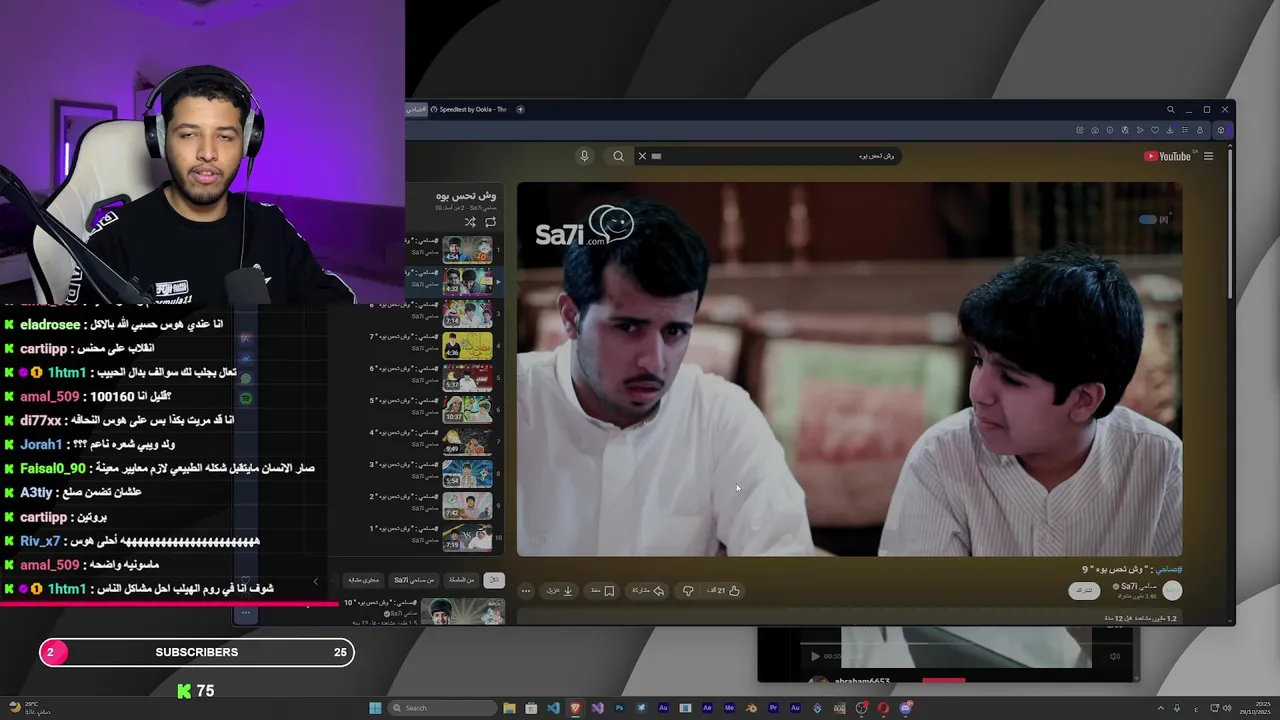Image resolution: width=1280 pixels, height=720 pixels.
Task: Open Discord from the taskbar
Action: (905, 708)
